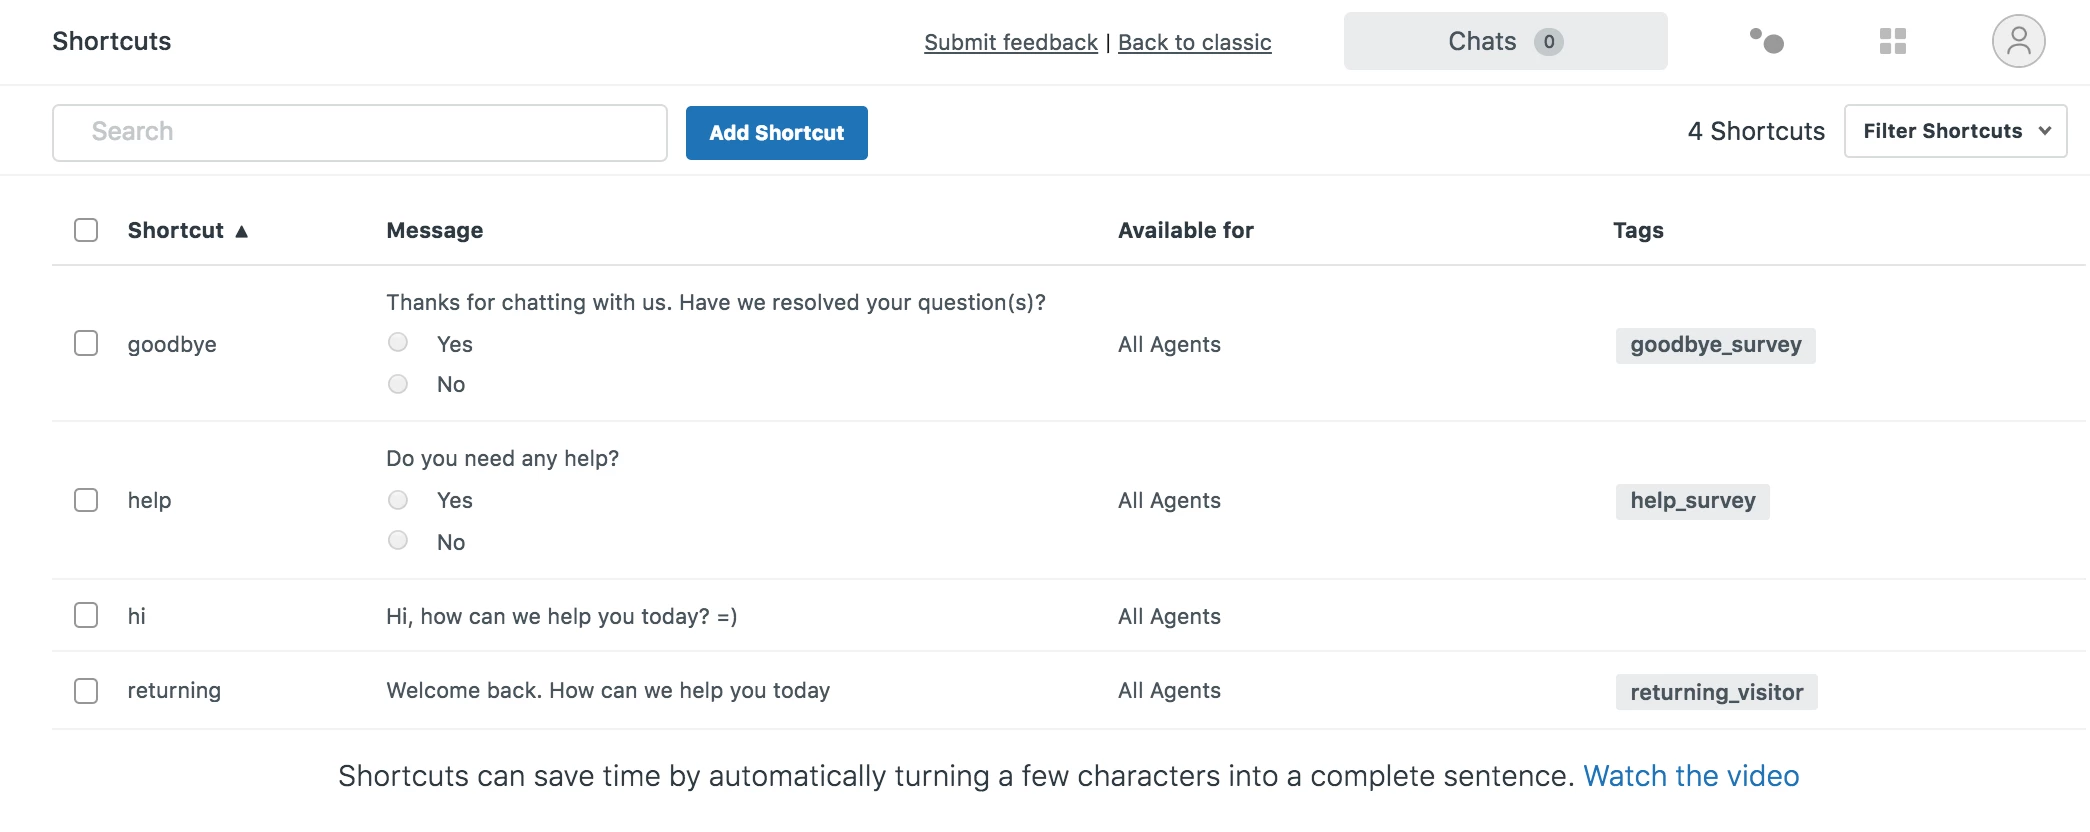Select Yes radio under goodbye message
Viewport: 2090px width, 832px height.
click(x=398, y=343)
